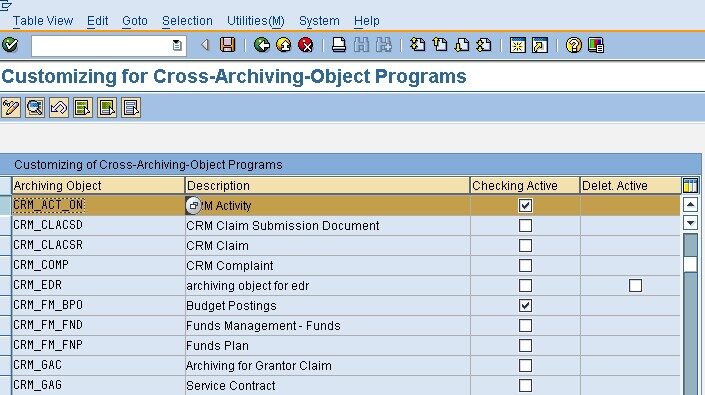Enable Checking Active for CRM Complaint
Screen dimensions: 705x395
(x=525, y=266)
